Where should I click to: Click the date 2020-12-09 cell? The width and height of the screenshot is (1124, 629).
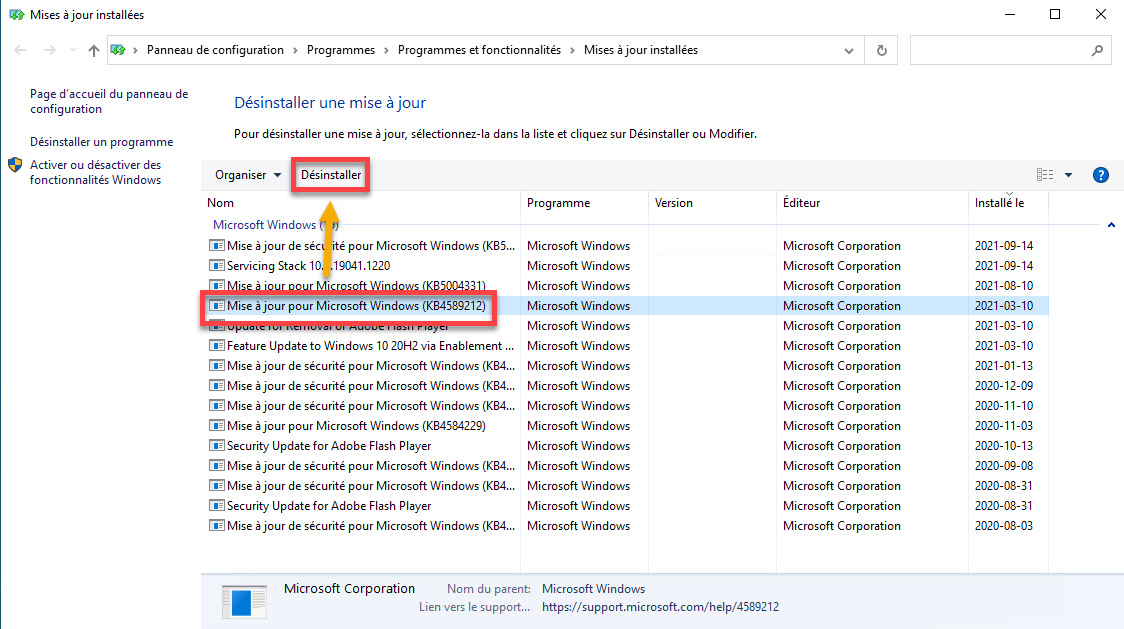point(1004,386)
